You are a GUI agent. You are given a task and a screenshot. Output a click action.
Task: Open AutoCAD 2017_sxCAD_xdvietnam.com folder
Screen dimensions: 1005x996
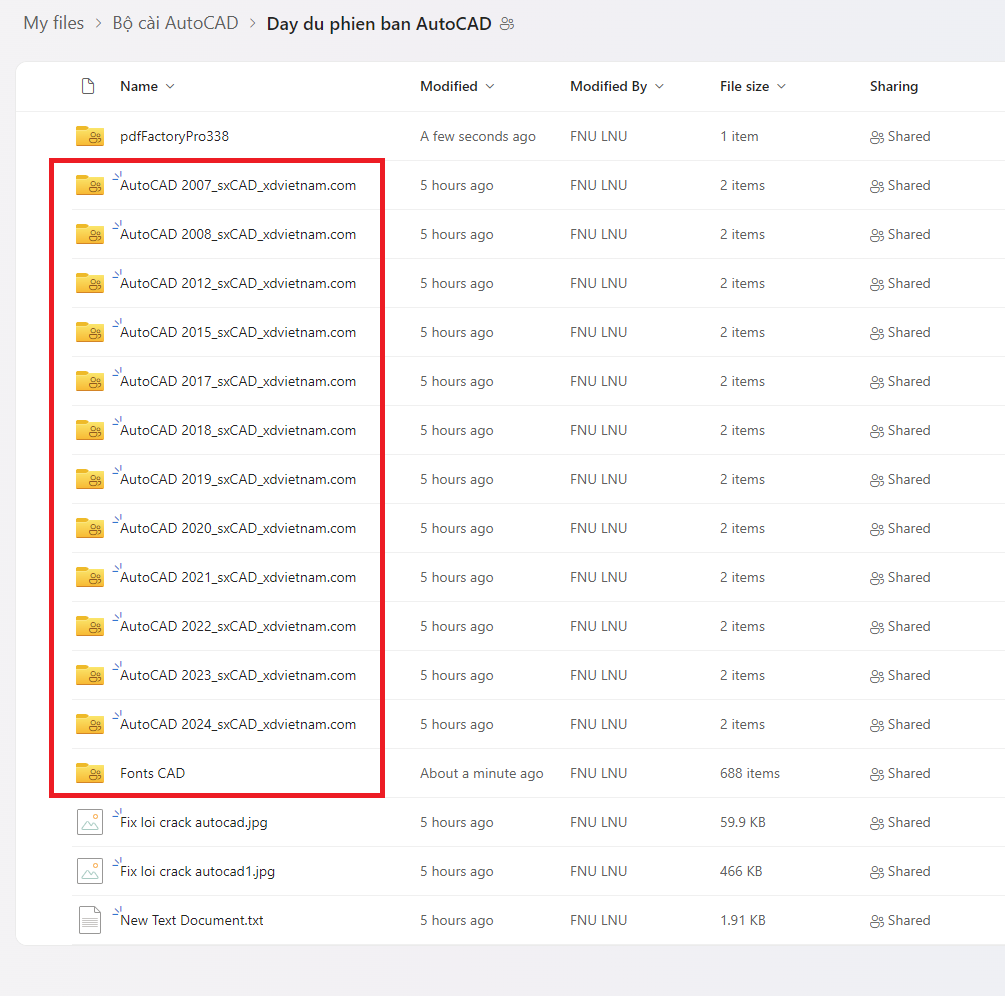click(x=238, y=381)
